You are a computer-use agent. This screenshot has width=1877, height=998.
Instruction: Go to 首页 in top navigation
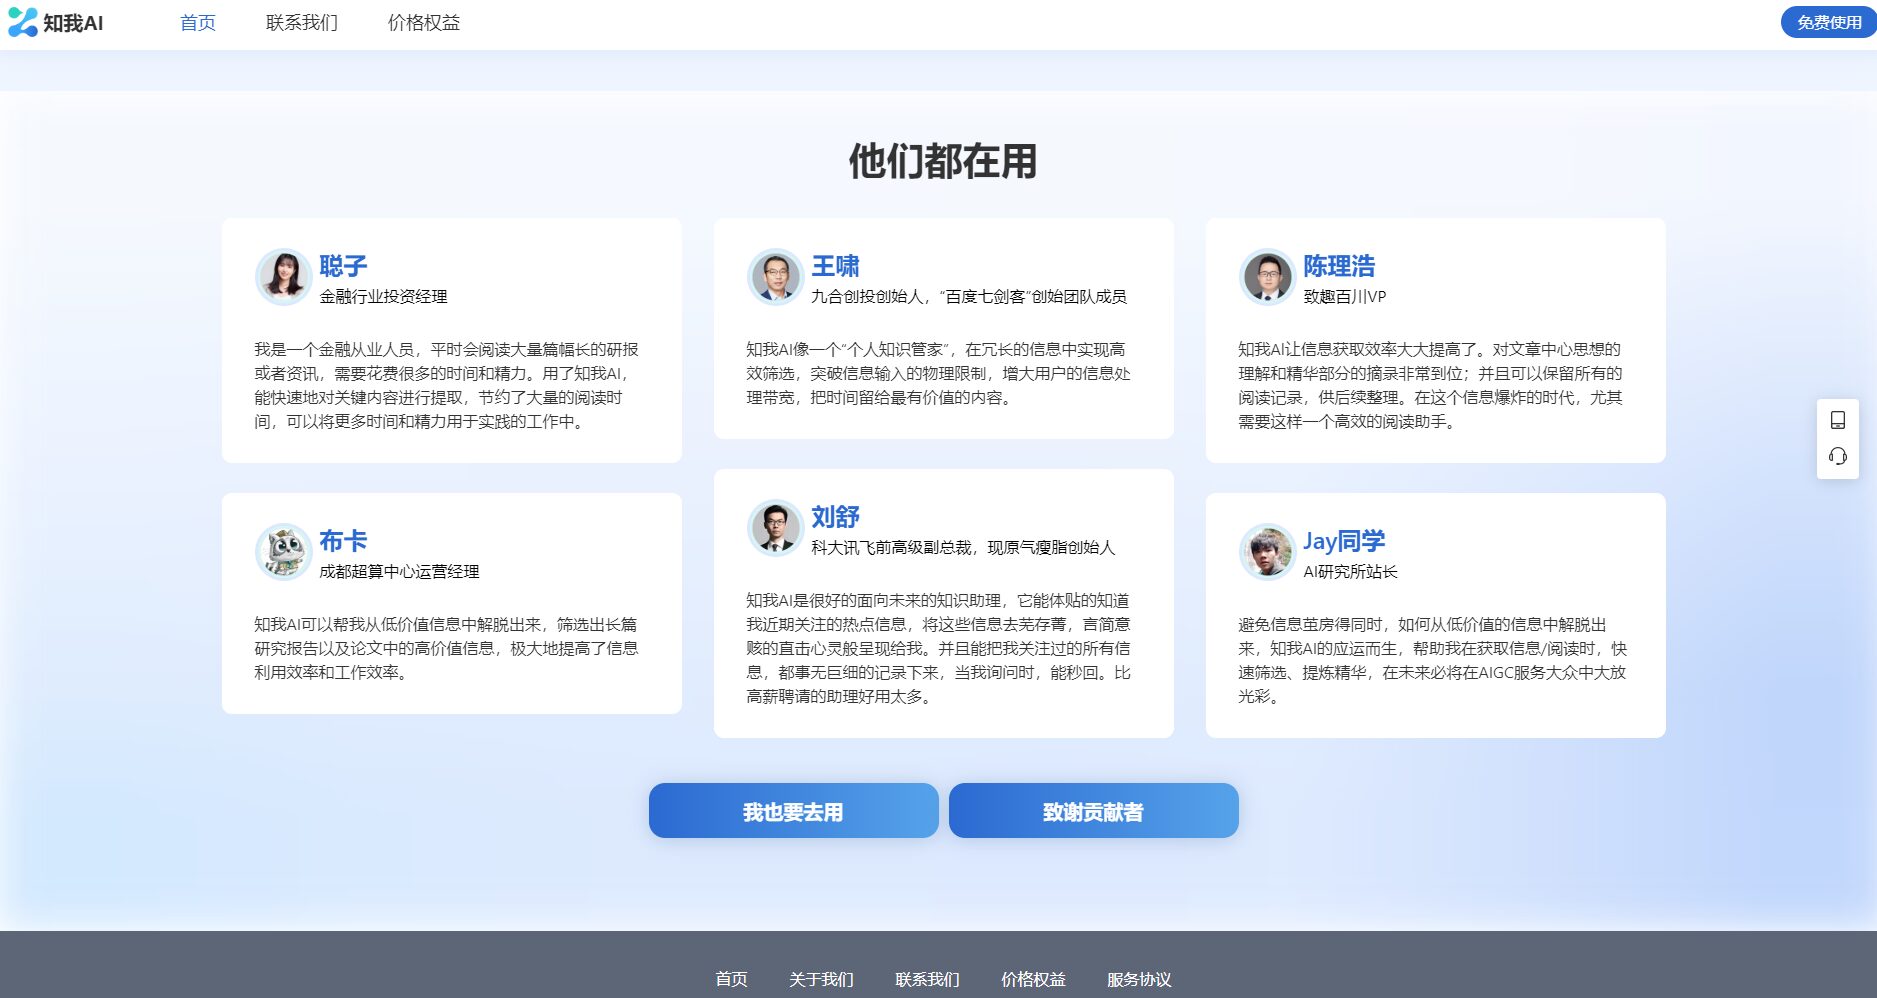pos(198,23)
